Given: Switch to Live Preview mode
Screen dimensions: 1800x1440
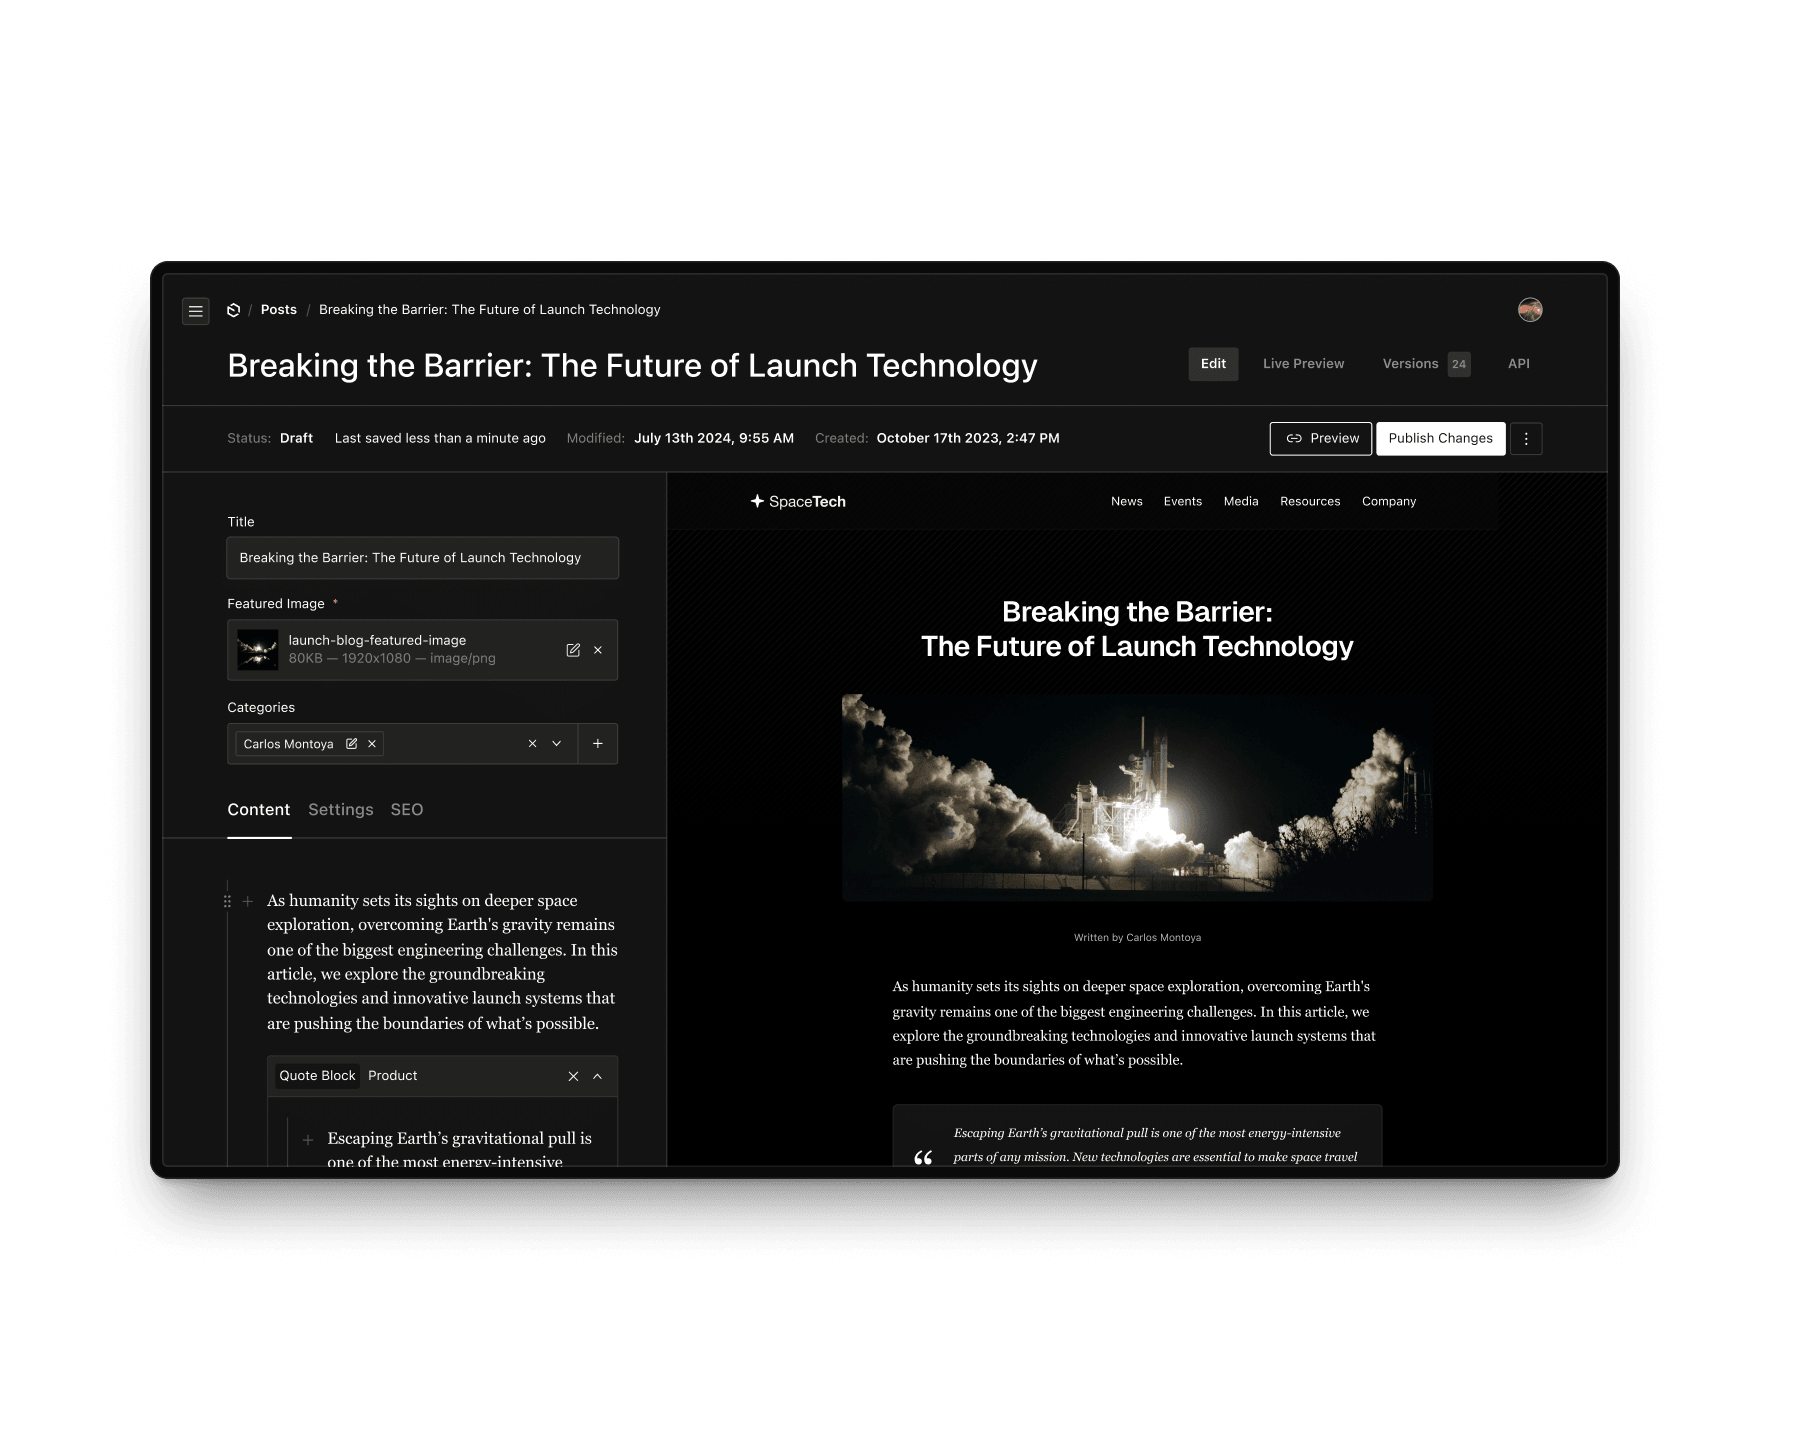Looking at the screenshot, I should click(1303, 364).
